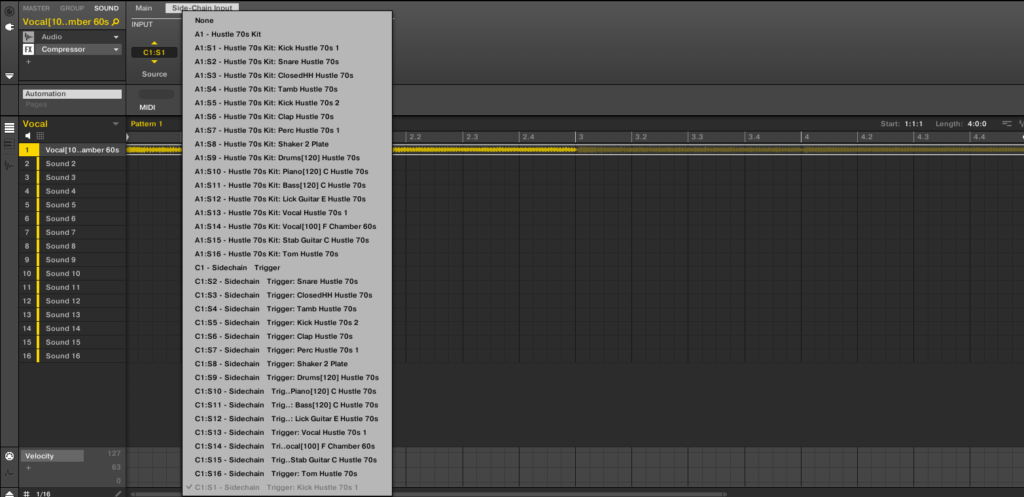This screenshot has width=1024, height=497.
Task: Expand the Vocal group dropdown arrow
Action: (116, 124)
